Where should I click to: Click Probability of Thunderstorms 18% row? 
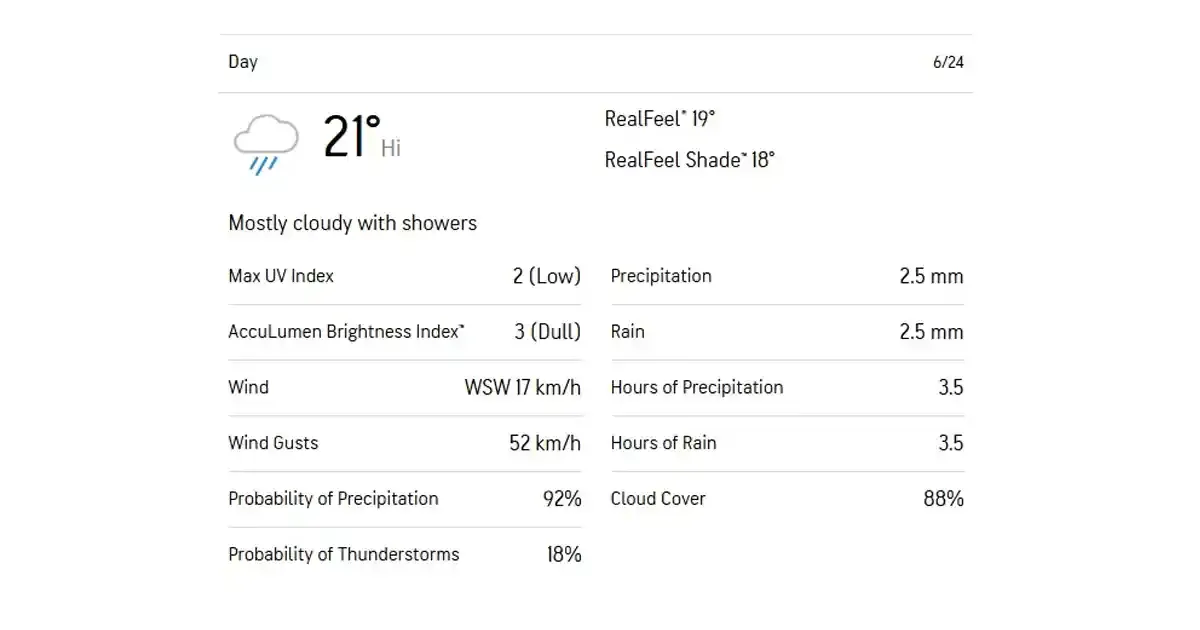pos(405,554)
